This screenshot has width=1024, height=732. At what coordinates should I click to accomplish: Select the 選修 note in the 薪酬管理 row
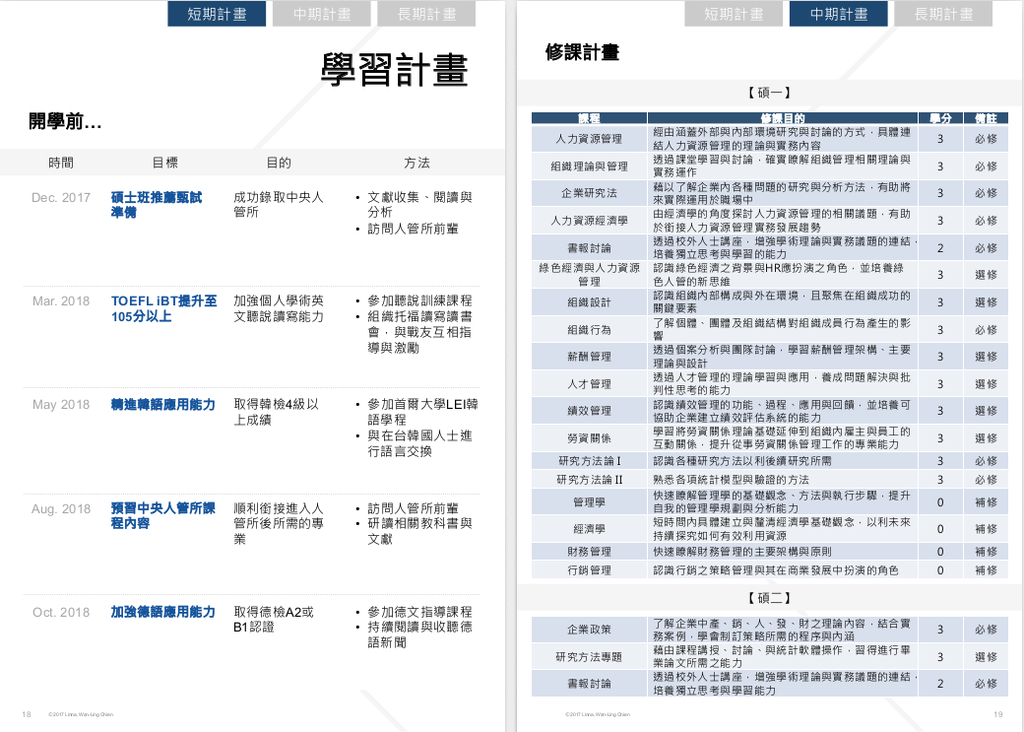pyautogui.click(x=986, y=357)
